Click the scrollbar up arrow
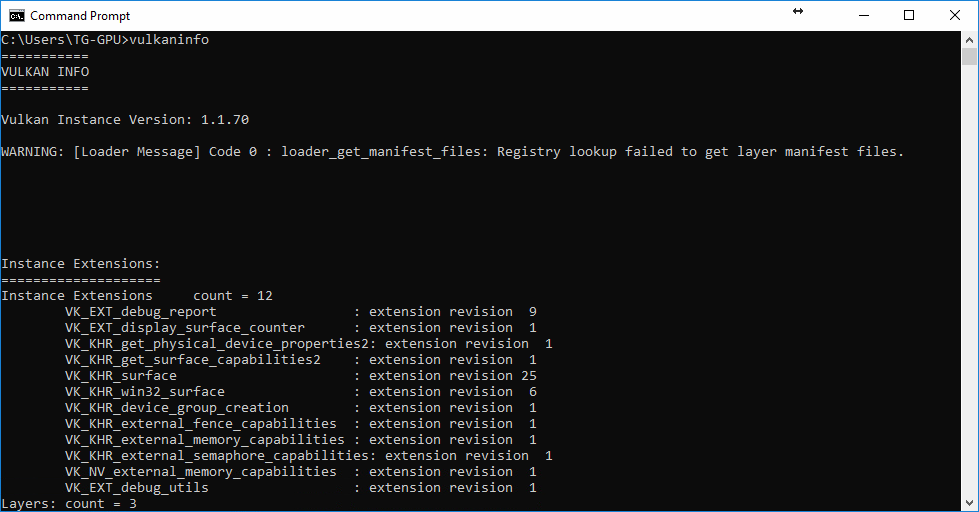 coord(969,39)
